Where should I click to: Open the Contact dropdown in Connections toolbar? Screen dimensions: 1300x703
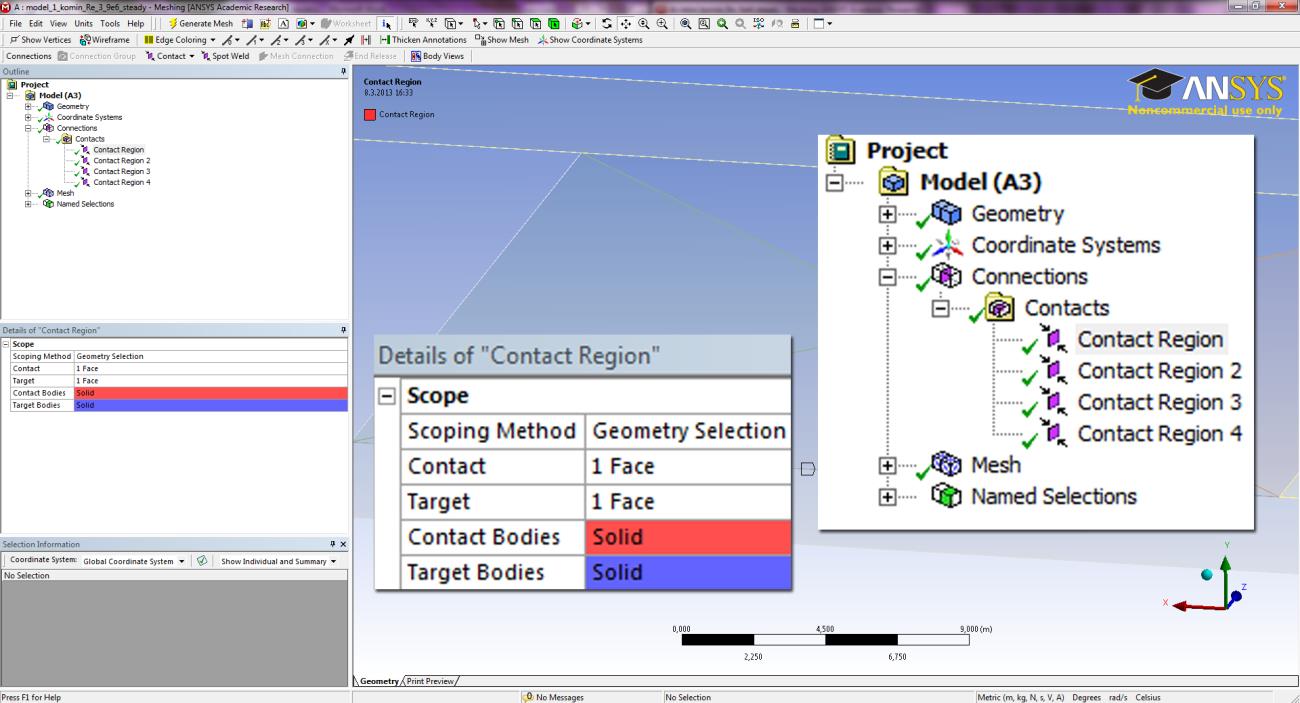[170, 56]
